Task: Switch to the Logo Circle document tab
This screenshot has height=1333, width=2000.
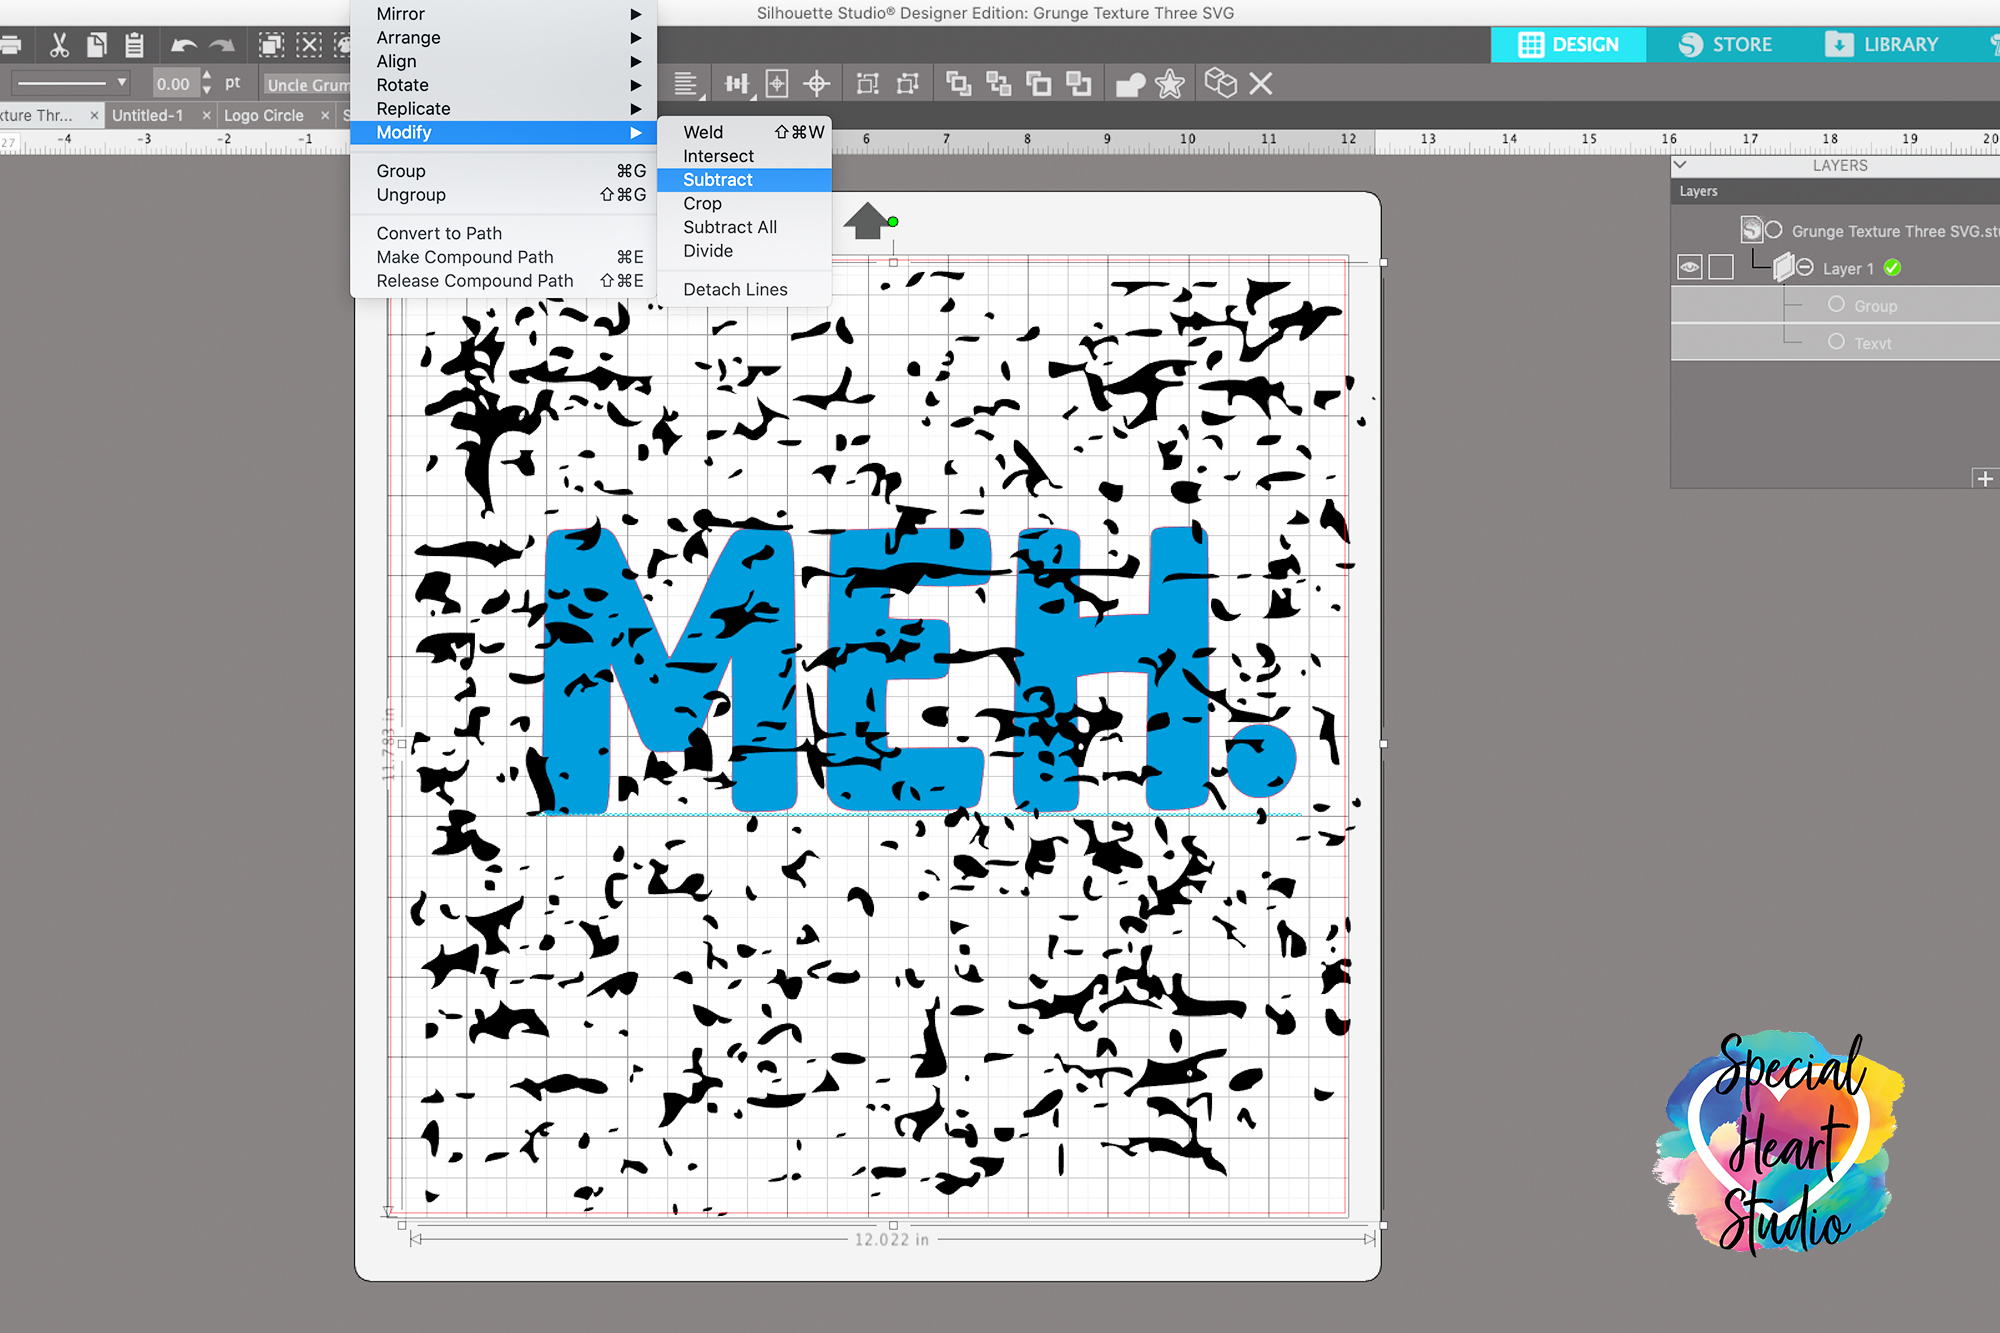Action: pos(264,115)
